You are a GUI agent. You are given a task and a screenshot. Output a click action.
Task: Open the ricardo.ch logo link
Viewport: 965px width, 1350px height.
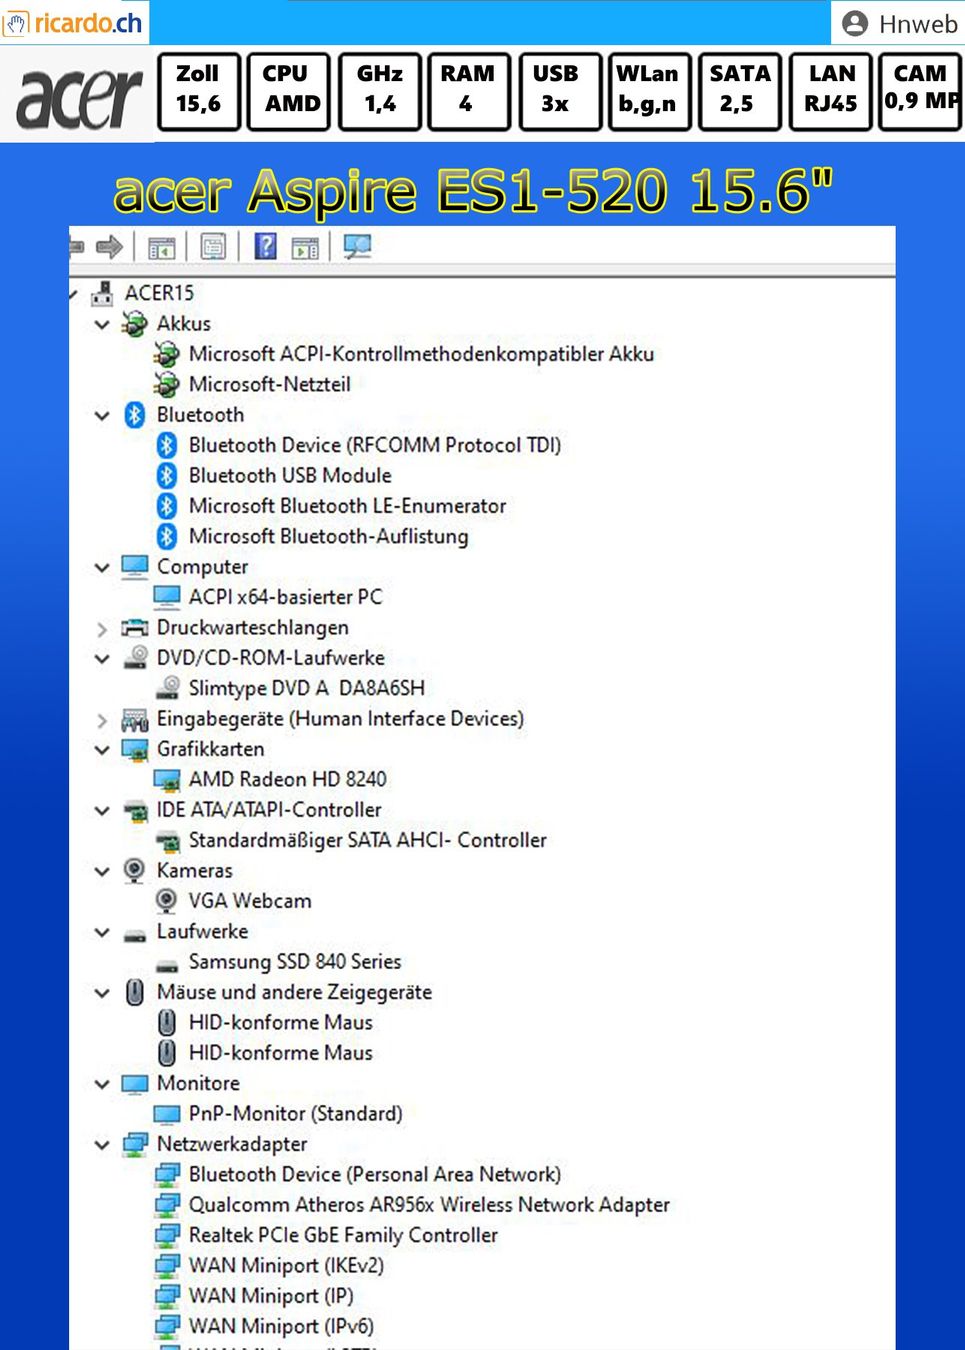[x=75, y=22]
